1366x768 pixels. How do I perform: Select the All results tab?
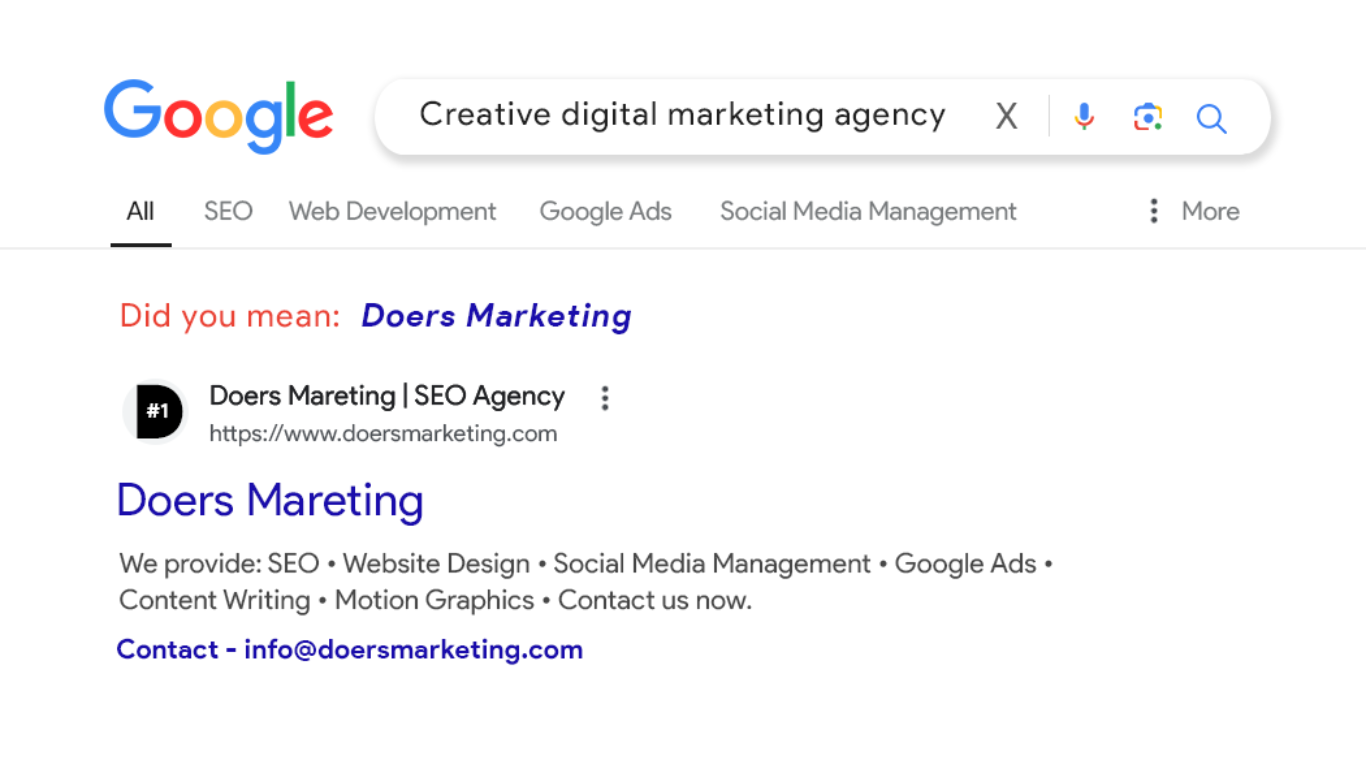tap(140, 211)
